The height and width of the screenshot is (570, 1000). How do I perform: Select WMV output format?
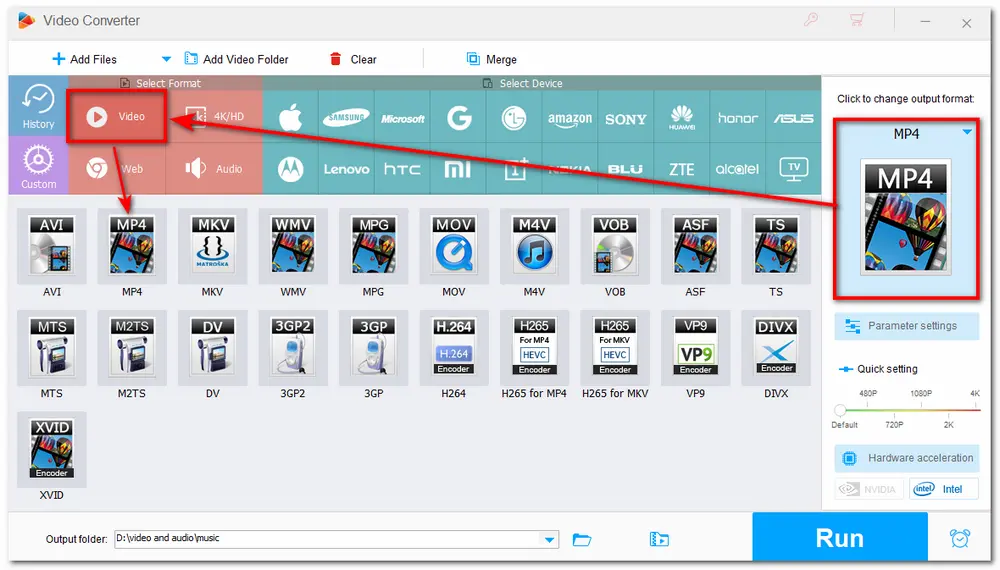click(x=293, y=246)
